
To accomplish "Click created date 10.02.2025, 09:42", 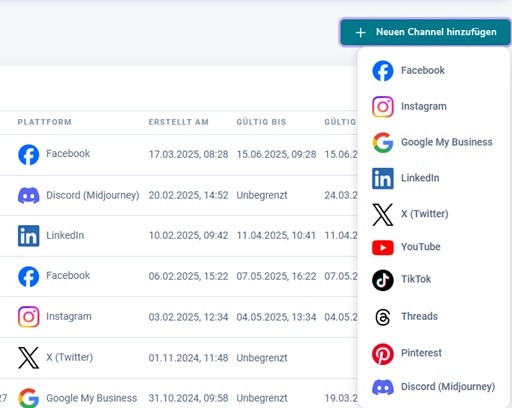I will pyautogui.click(x=188, y=235).
